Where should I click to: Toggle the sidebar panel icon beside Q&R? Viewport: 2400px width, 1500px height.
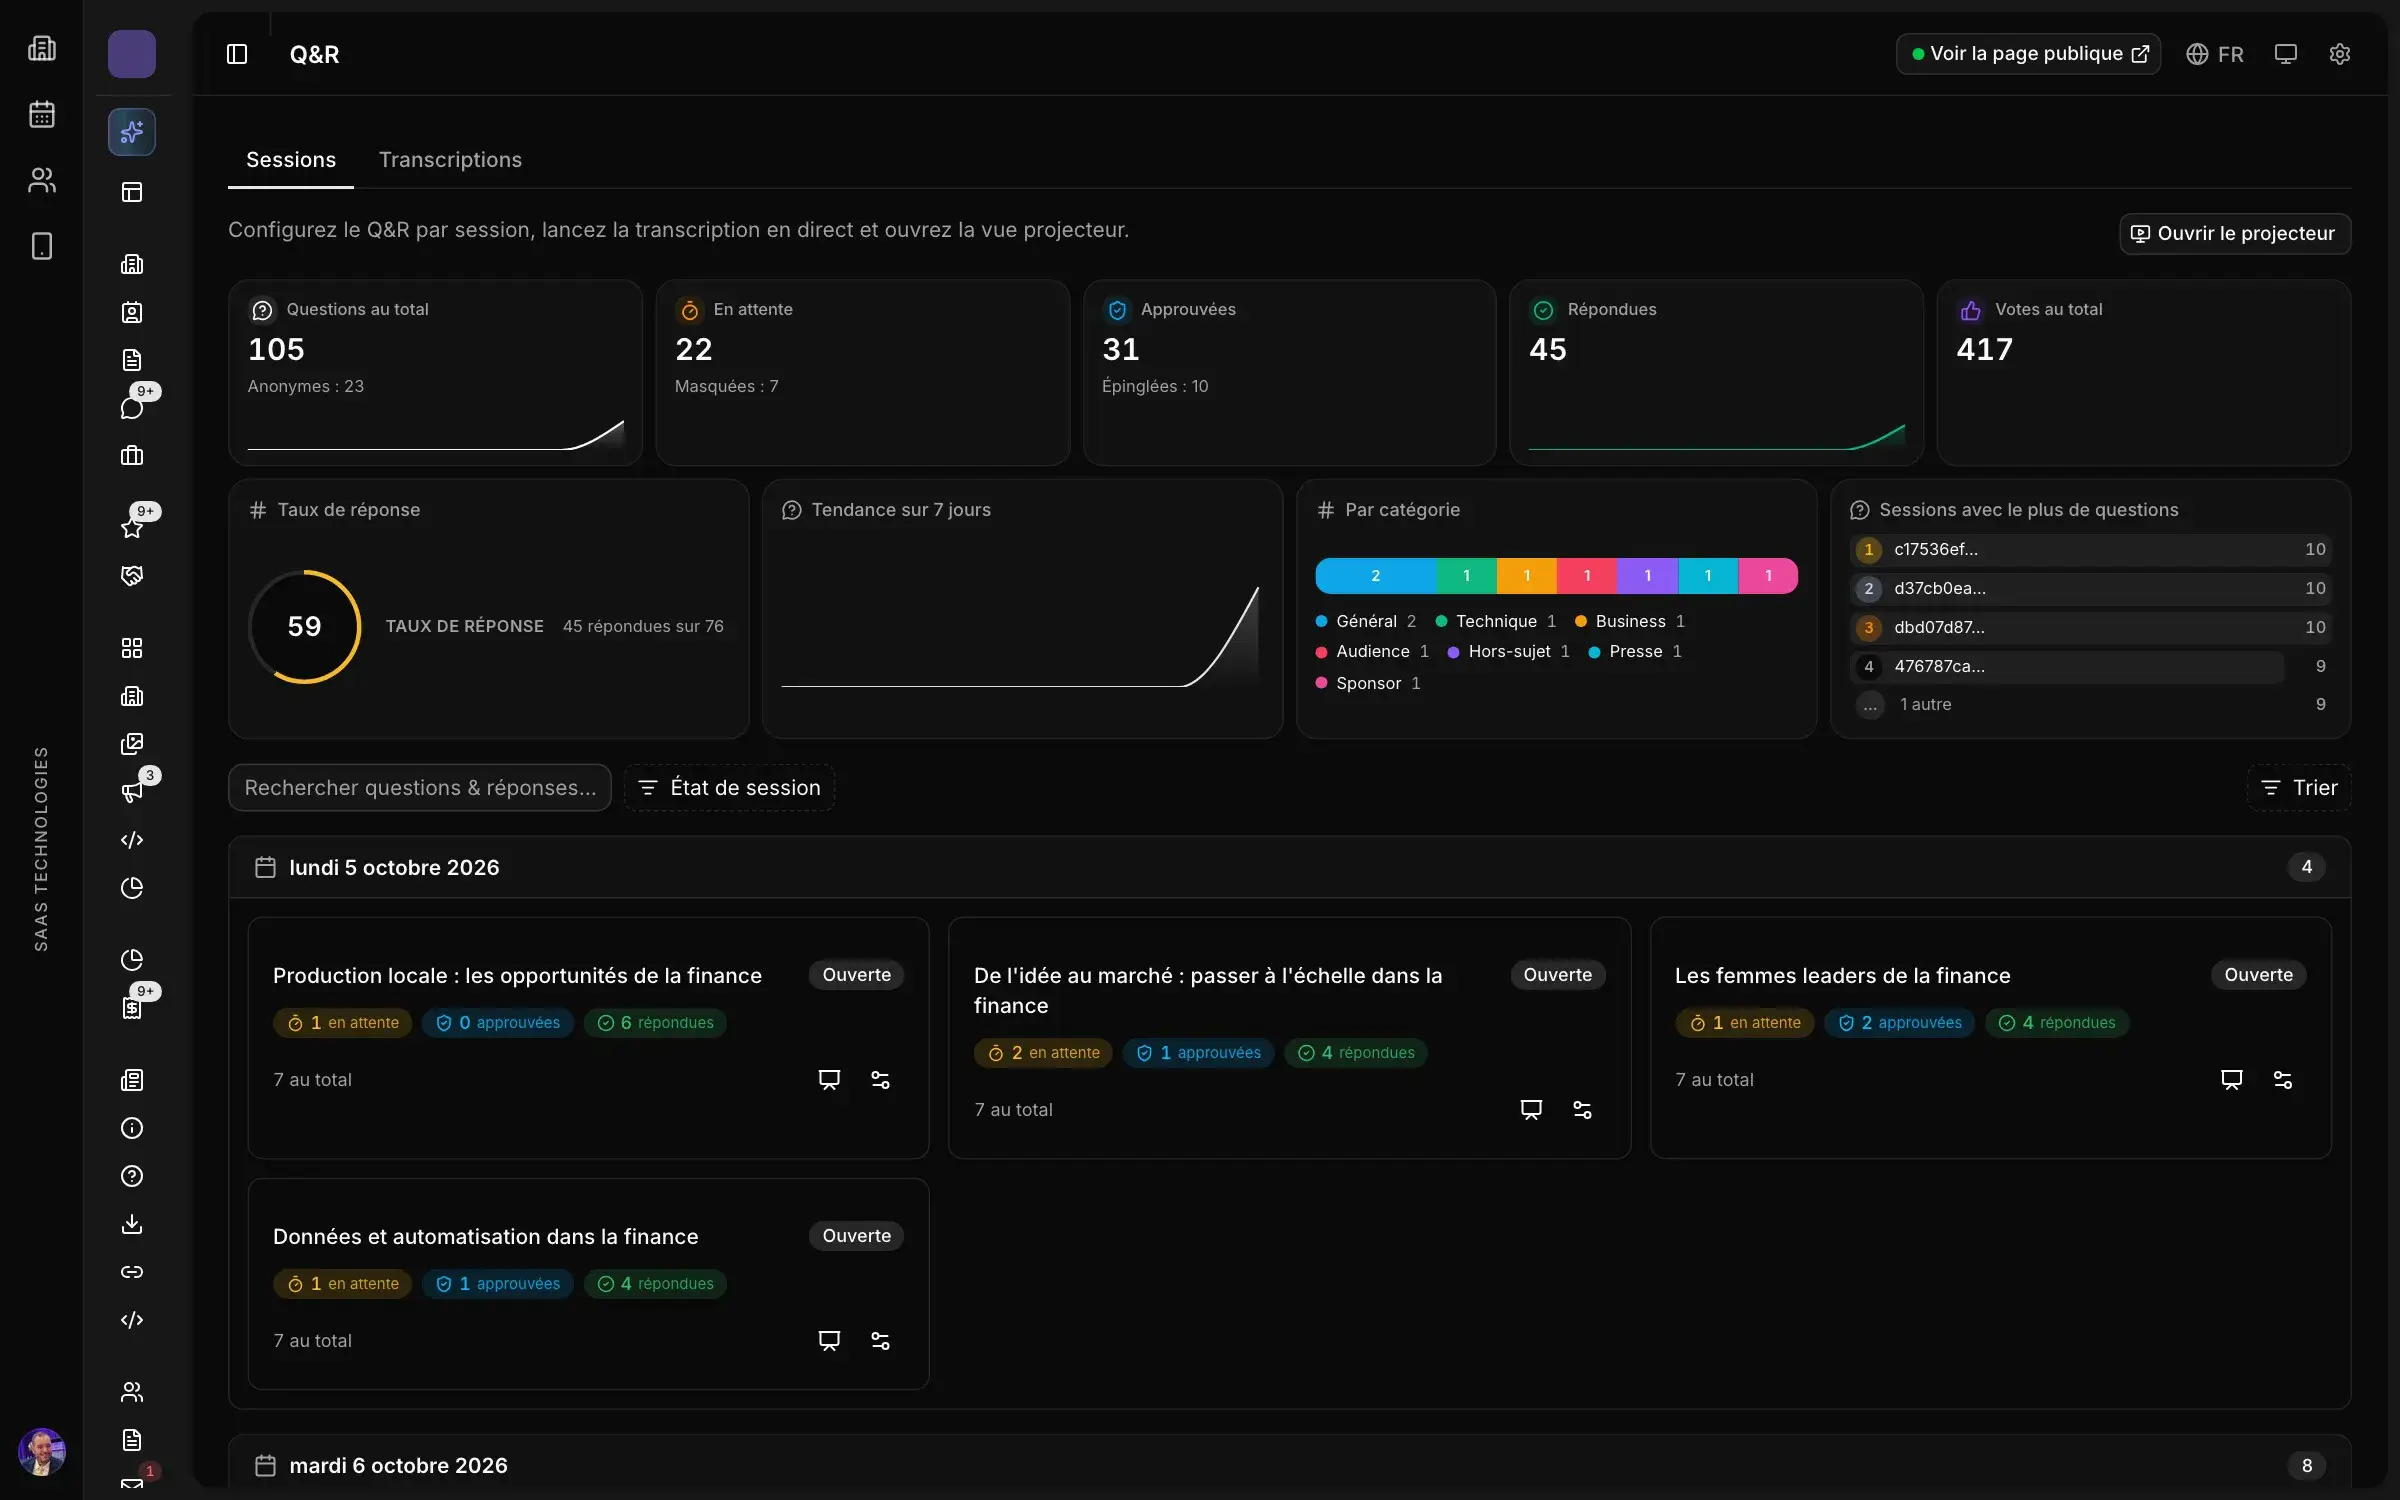(237, 54)
